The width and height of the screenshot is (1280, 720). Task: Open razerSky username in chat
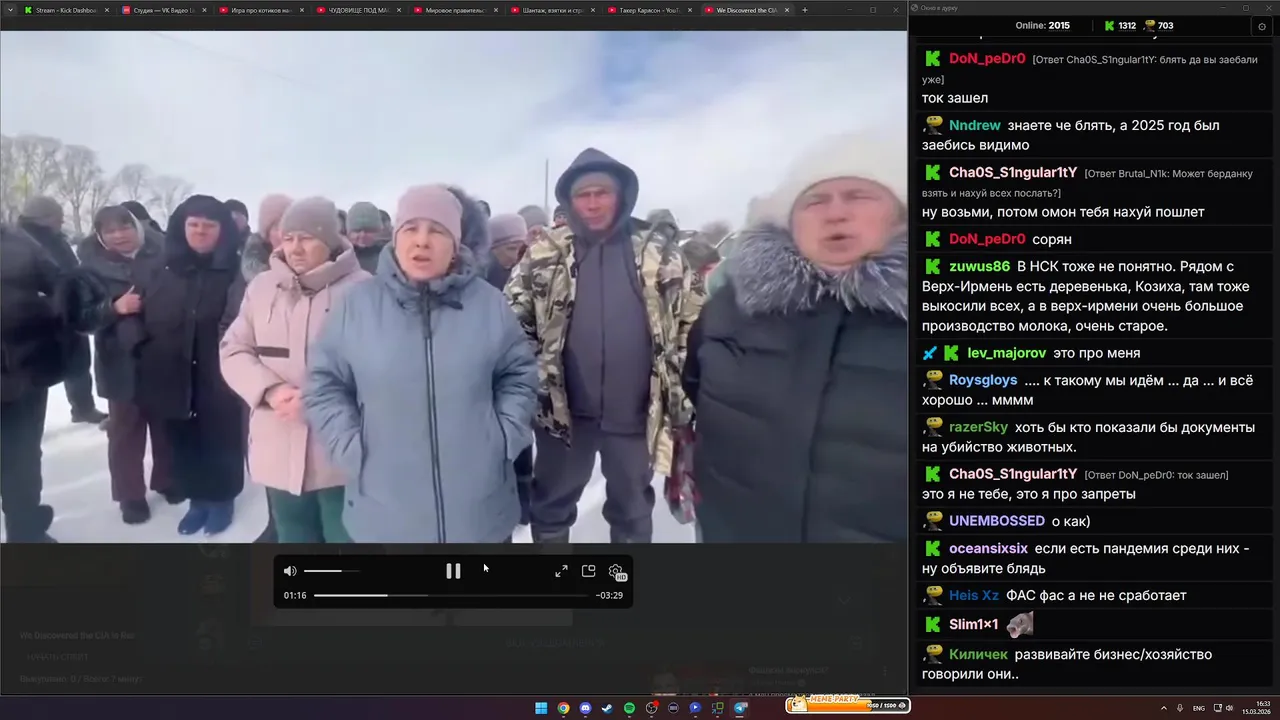click(x=978, y=427)
